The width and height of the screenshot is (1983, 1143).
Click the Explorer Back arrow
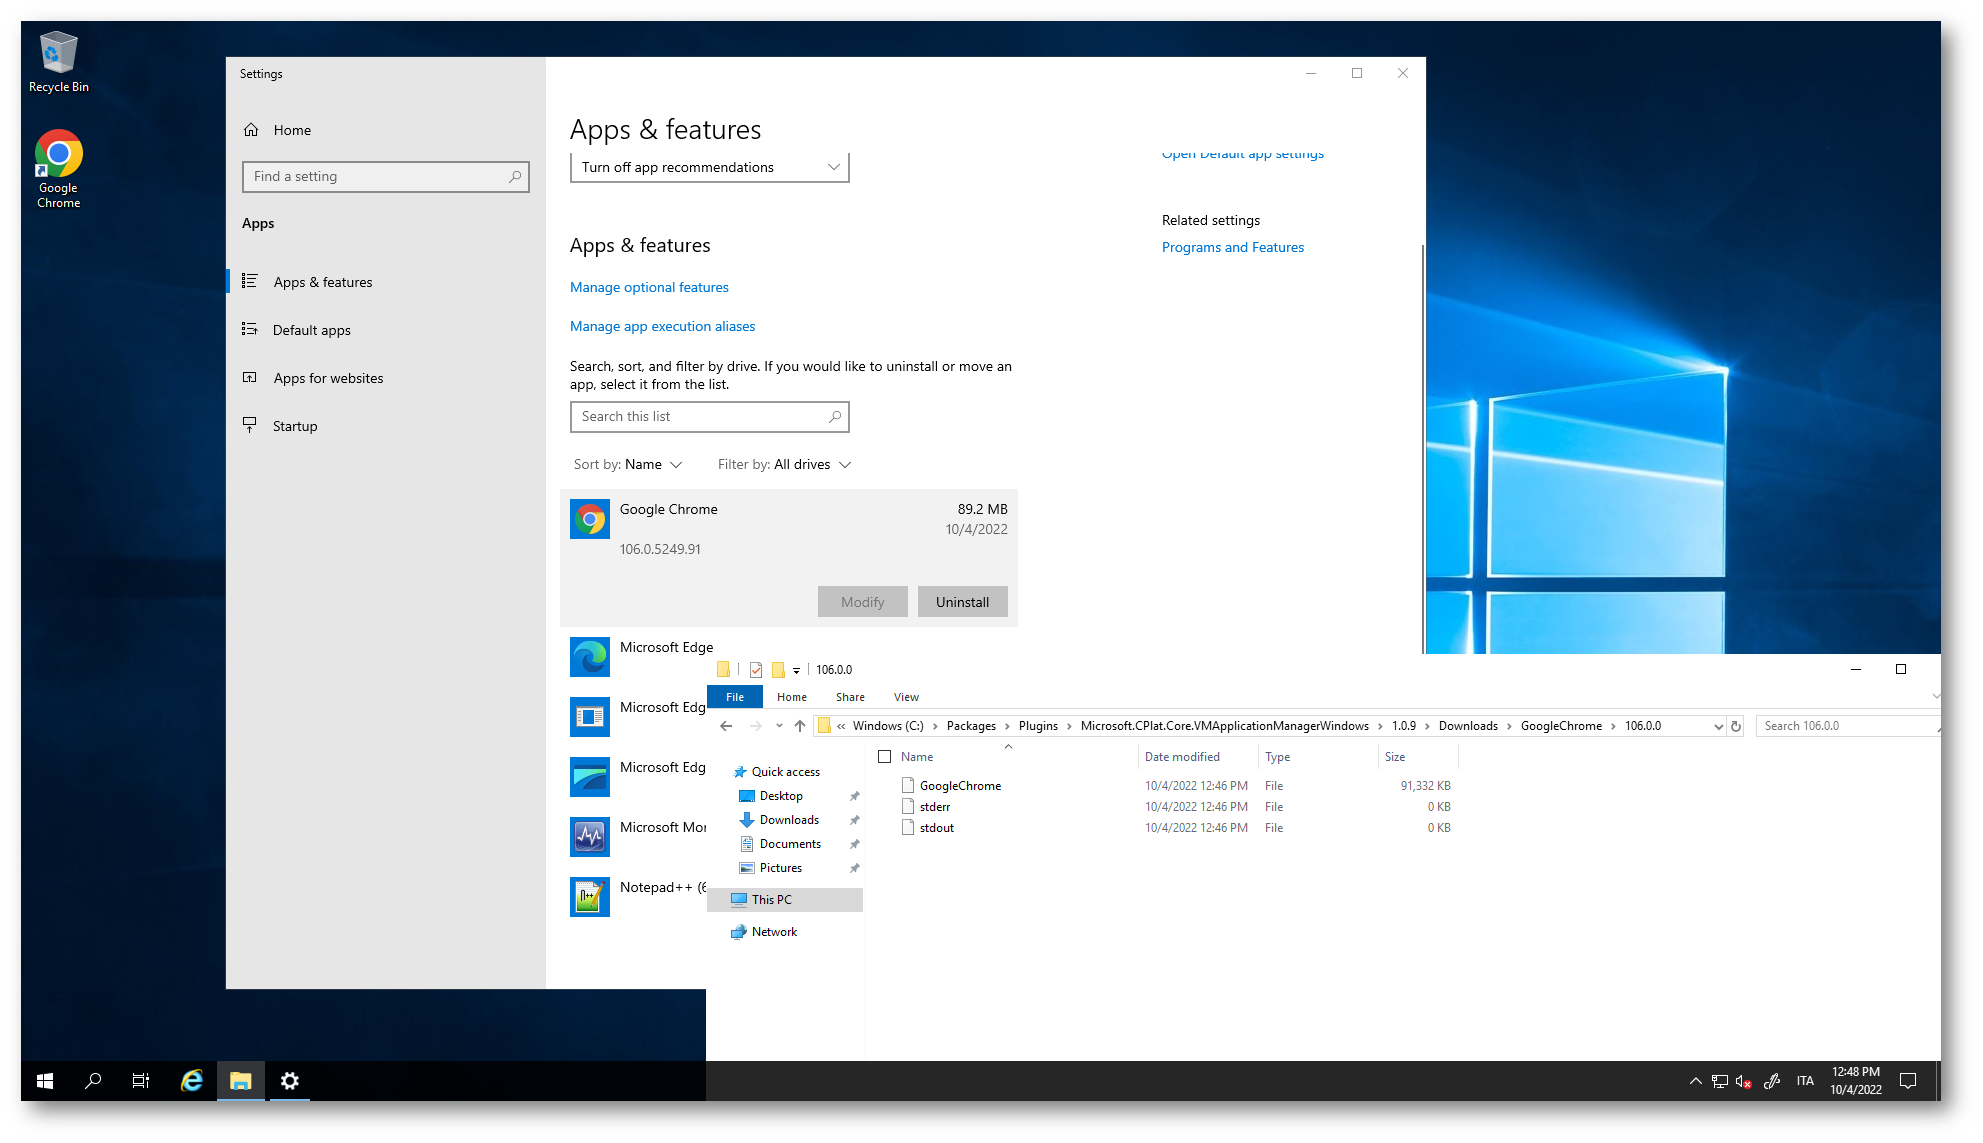pos(726,726)
